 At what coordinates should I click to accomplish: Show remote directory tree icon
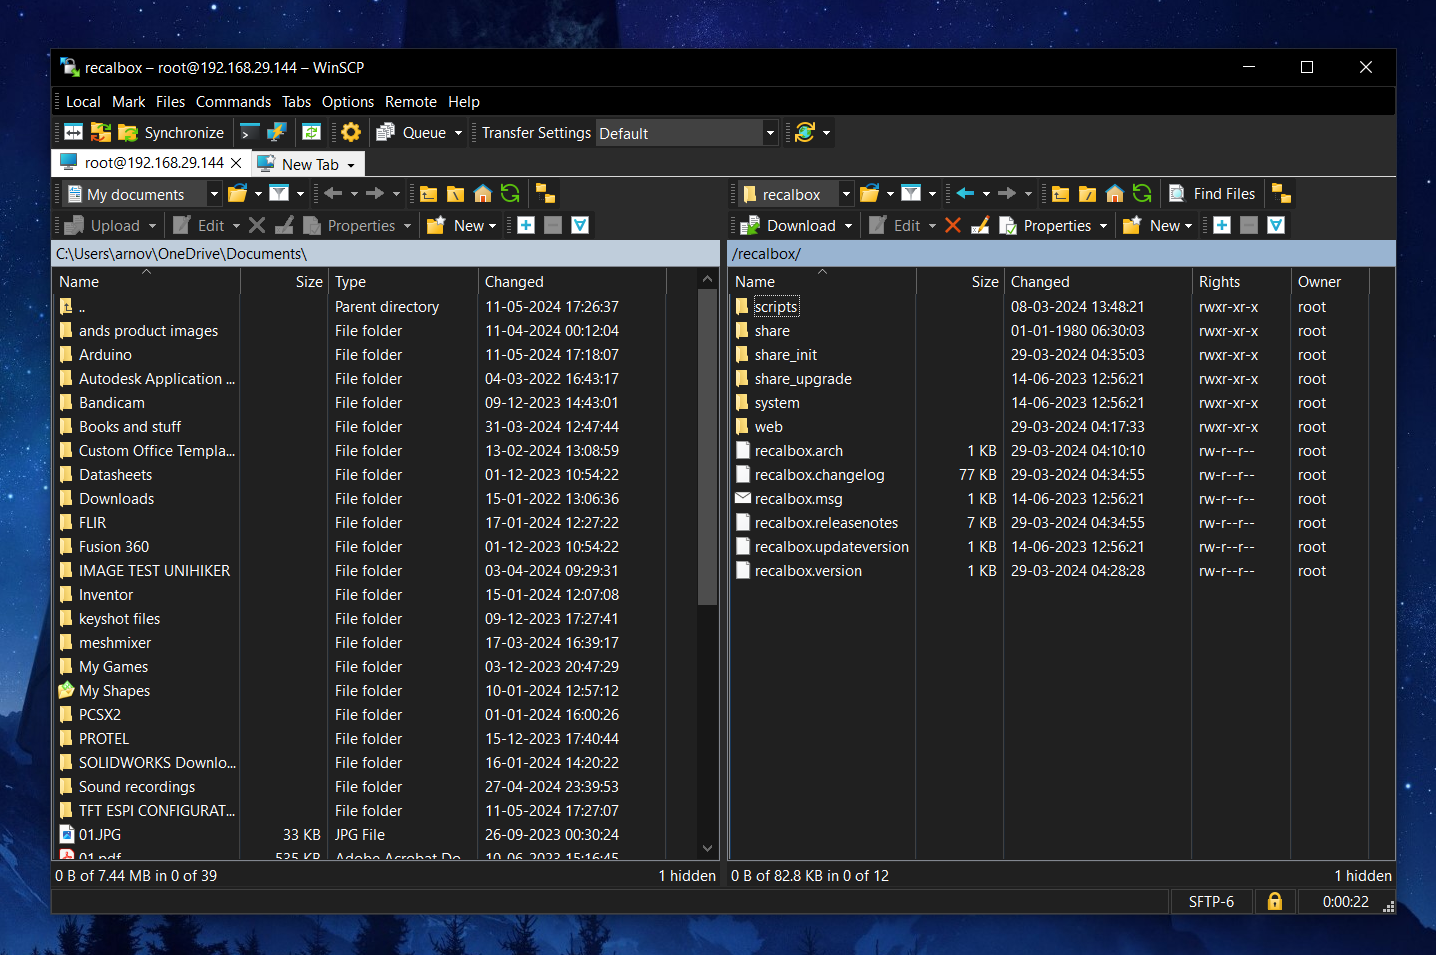(1281, 194)
